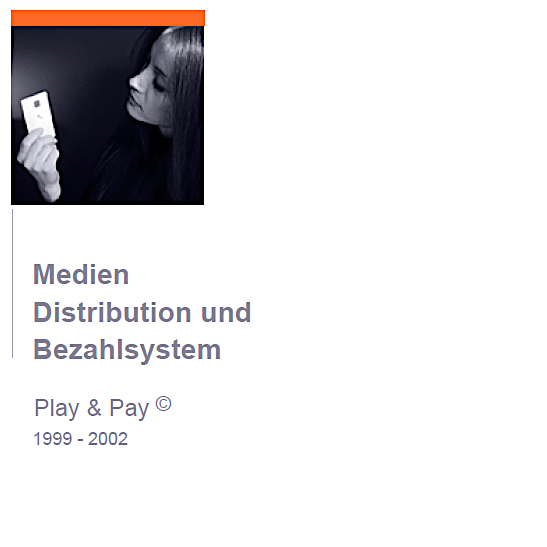The image size is (547, 547).
Task: Click the word Medien in the heading
Action: pyautogui.click(x=81, y=275)
